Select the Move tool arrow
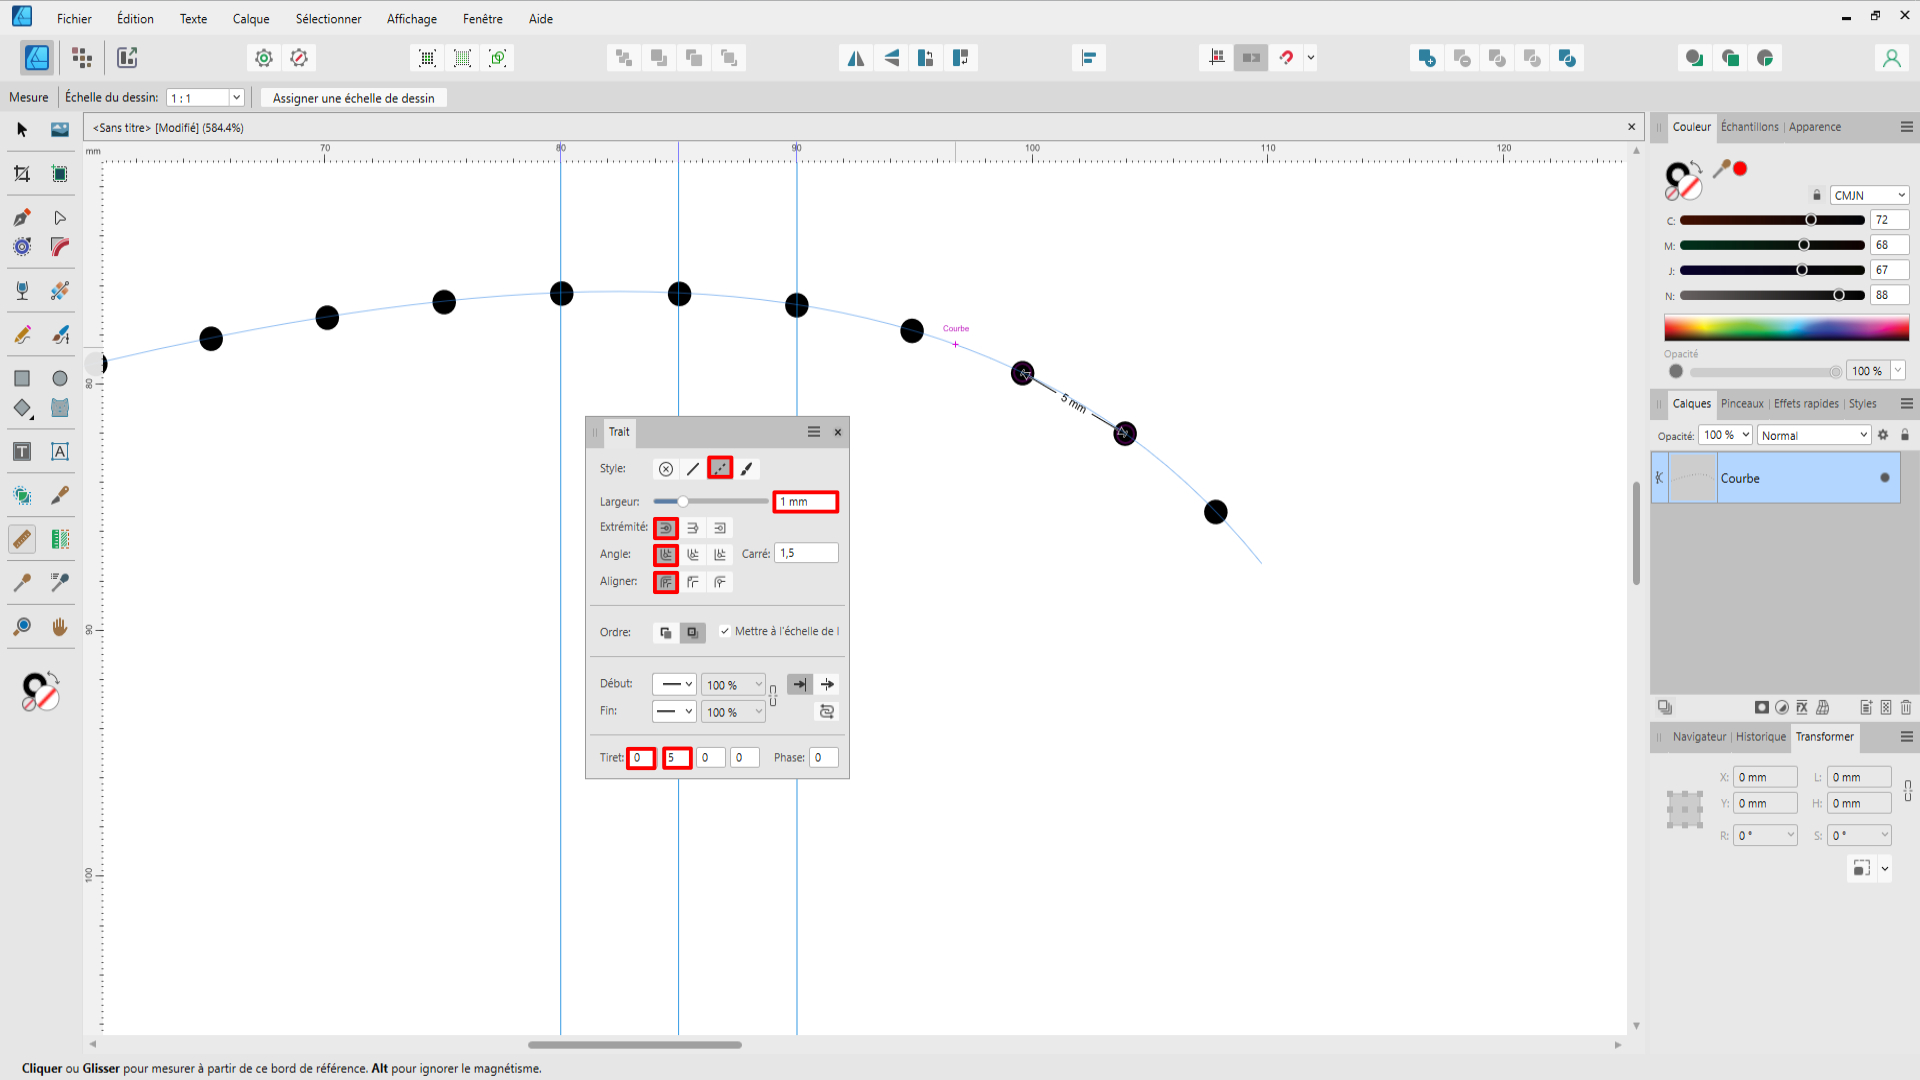This screenshot has width=1920, height=1080. (x=22, y=130)
